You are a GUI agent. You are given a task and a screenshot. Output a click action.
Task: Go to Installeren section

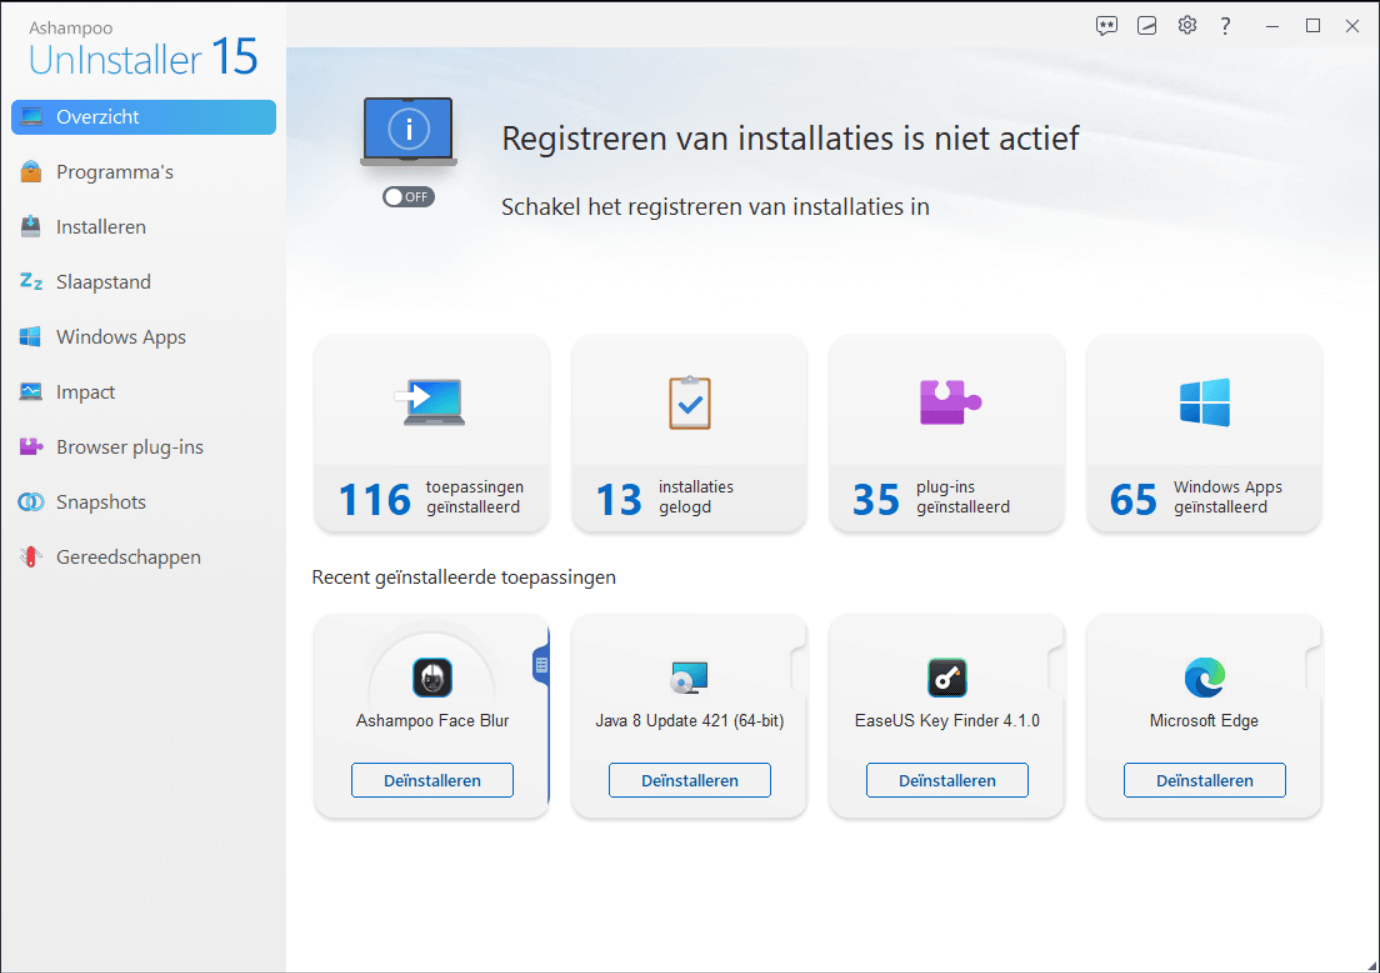(143, 227)
